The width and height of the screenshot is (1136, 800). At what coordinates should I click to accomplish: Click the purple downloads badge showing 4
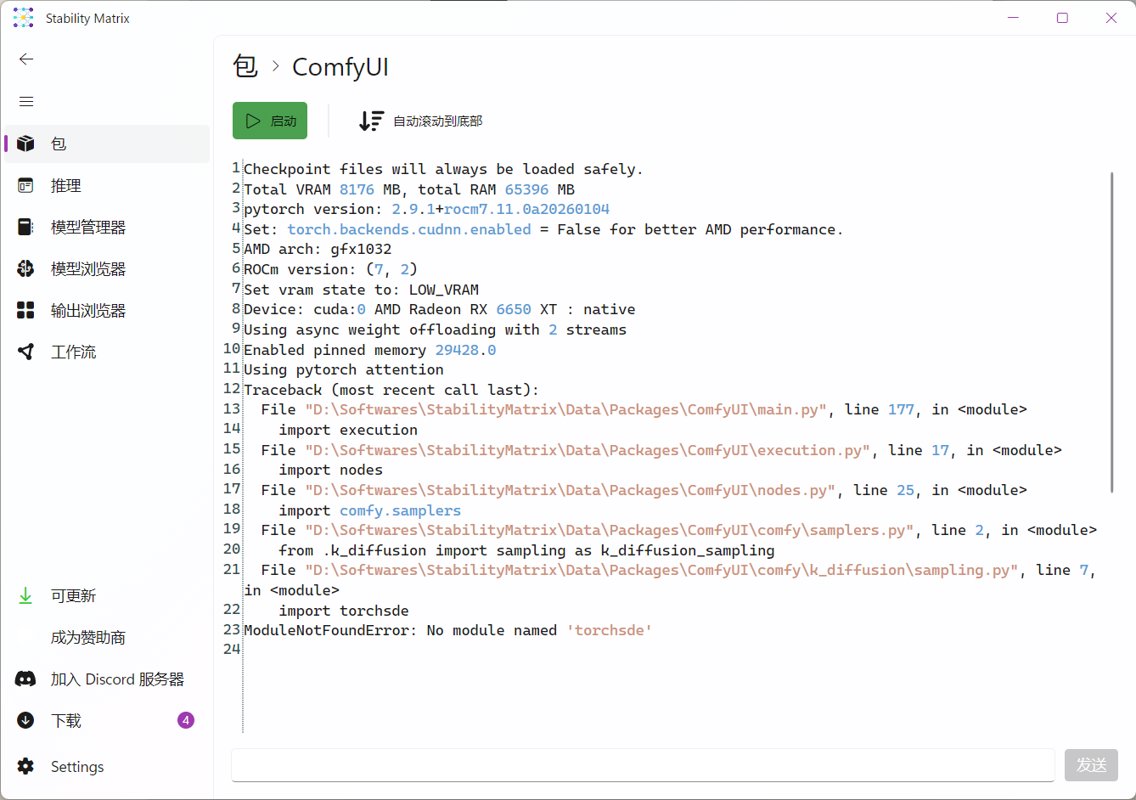[185, 720]
